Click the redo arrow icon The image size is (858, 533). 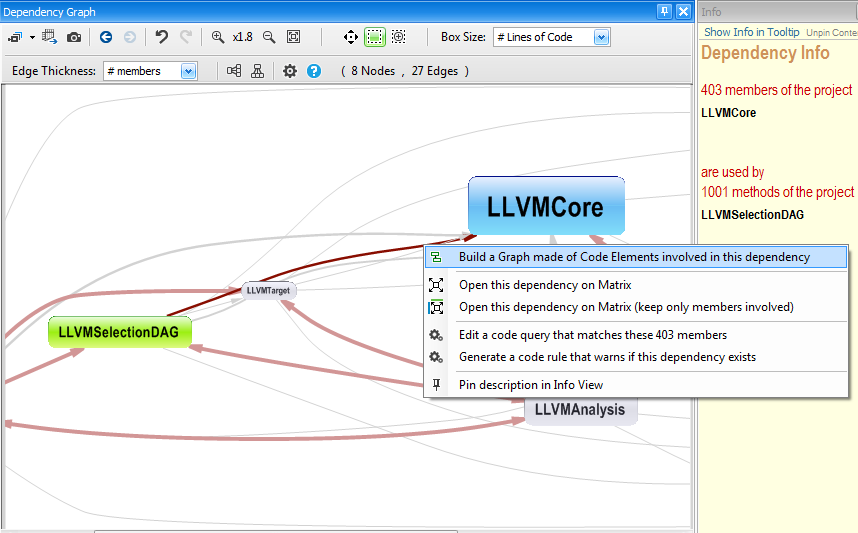(x=186, y=37)
